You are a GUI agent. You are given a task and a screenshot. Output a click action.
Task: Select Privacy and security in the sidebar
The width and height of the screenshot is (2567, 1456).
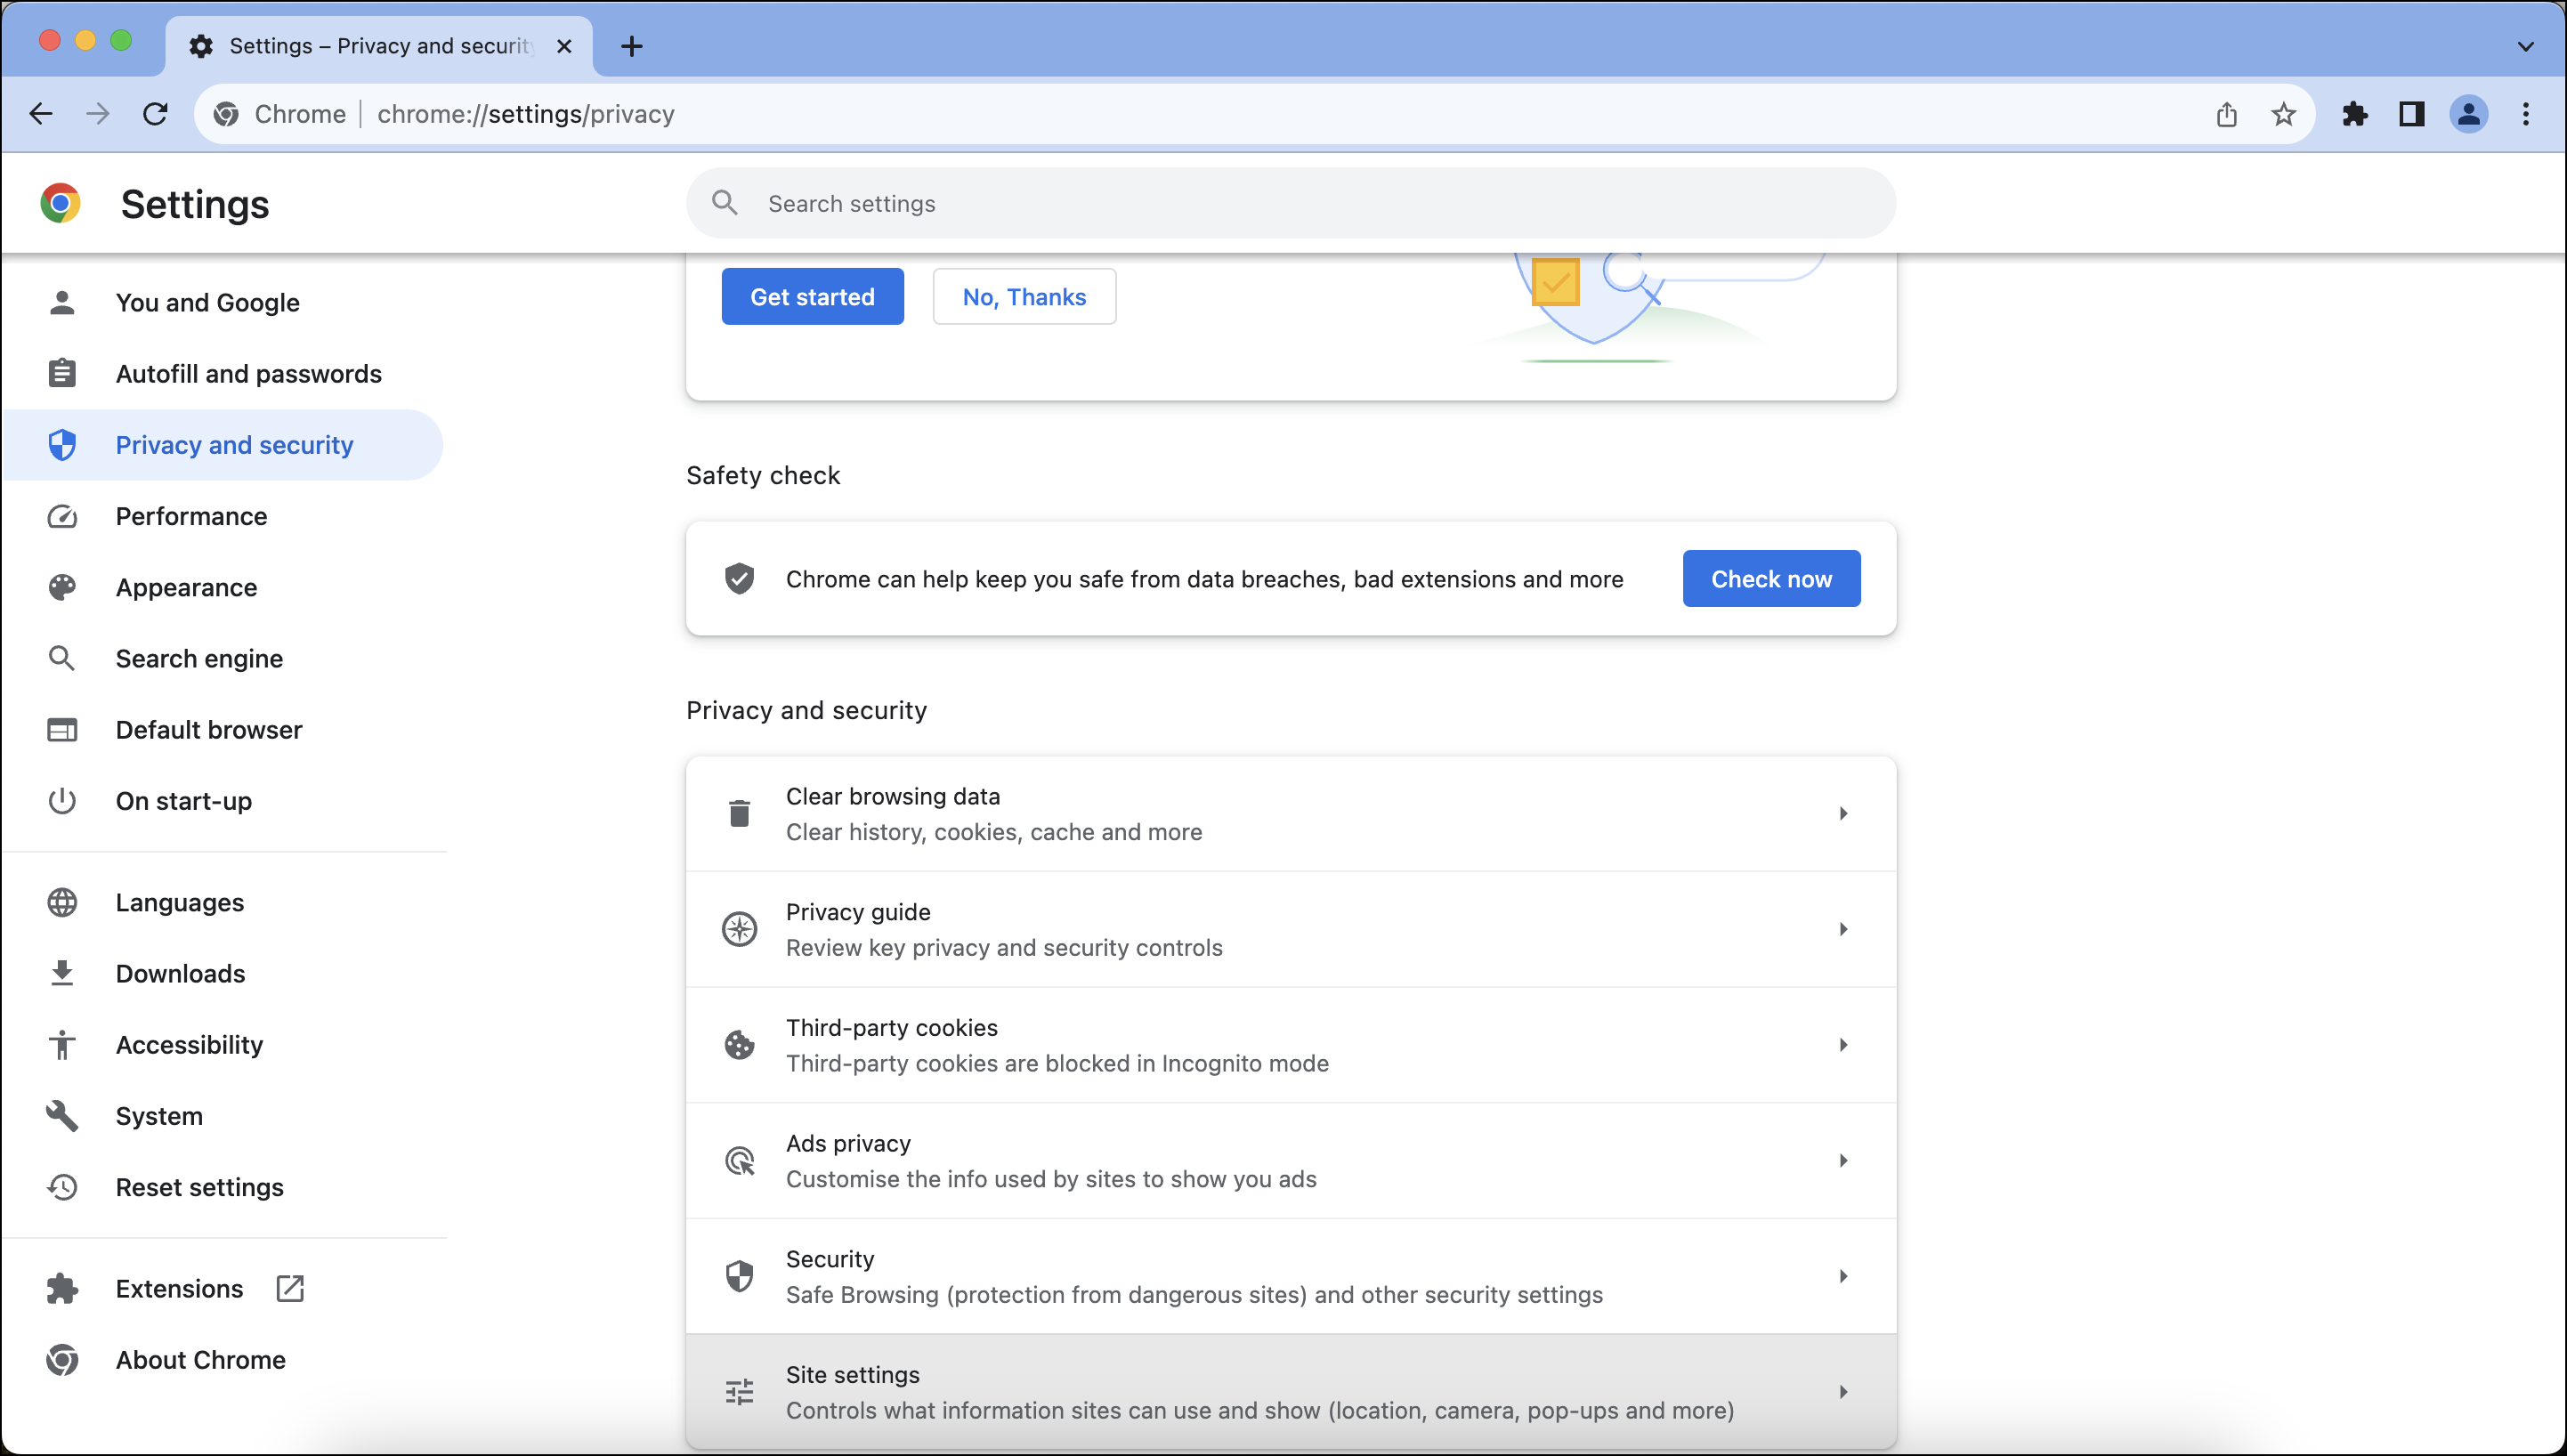pos(224,445)
